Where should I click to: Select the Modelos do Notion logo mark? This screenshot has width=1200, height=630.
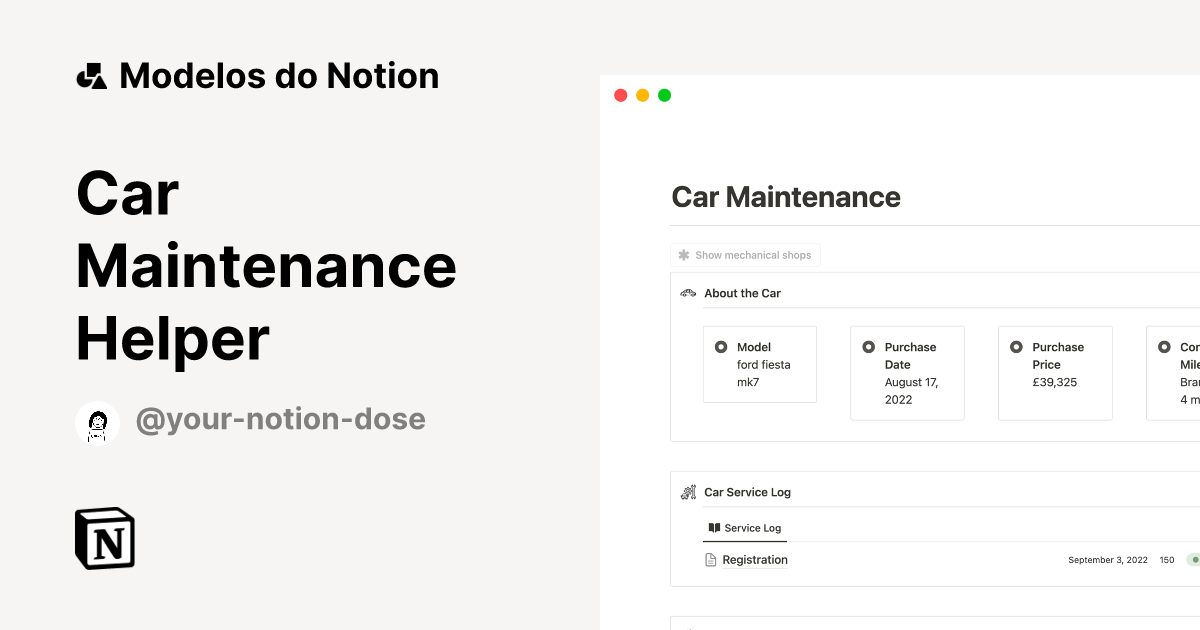coord(91,74)
